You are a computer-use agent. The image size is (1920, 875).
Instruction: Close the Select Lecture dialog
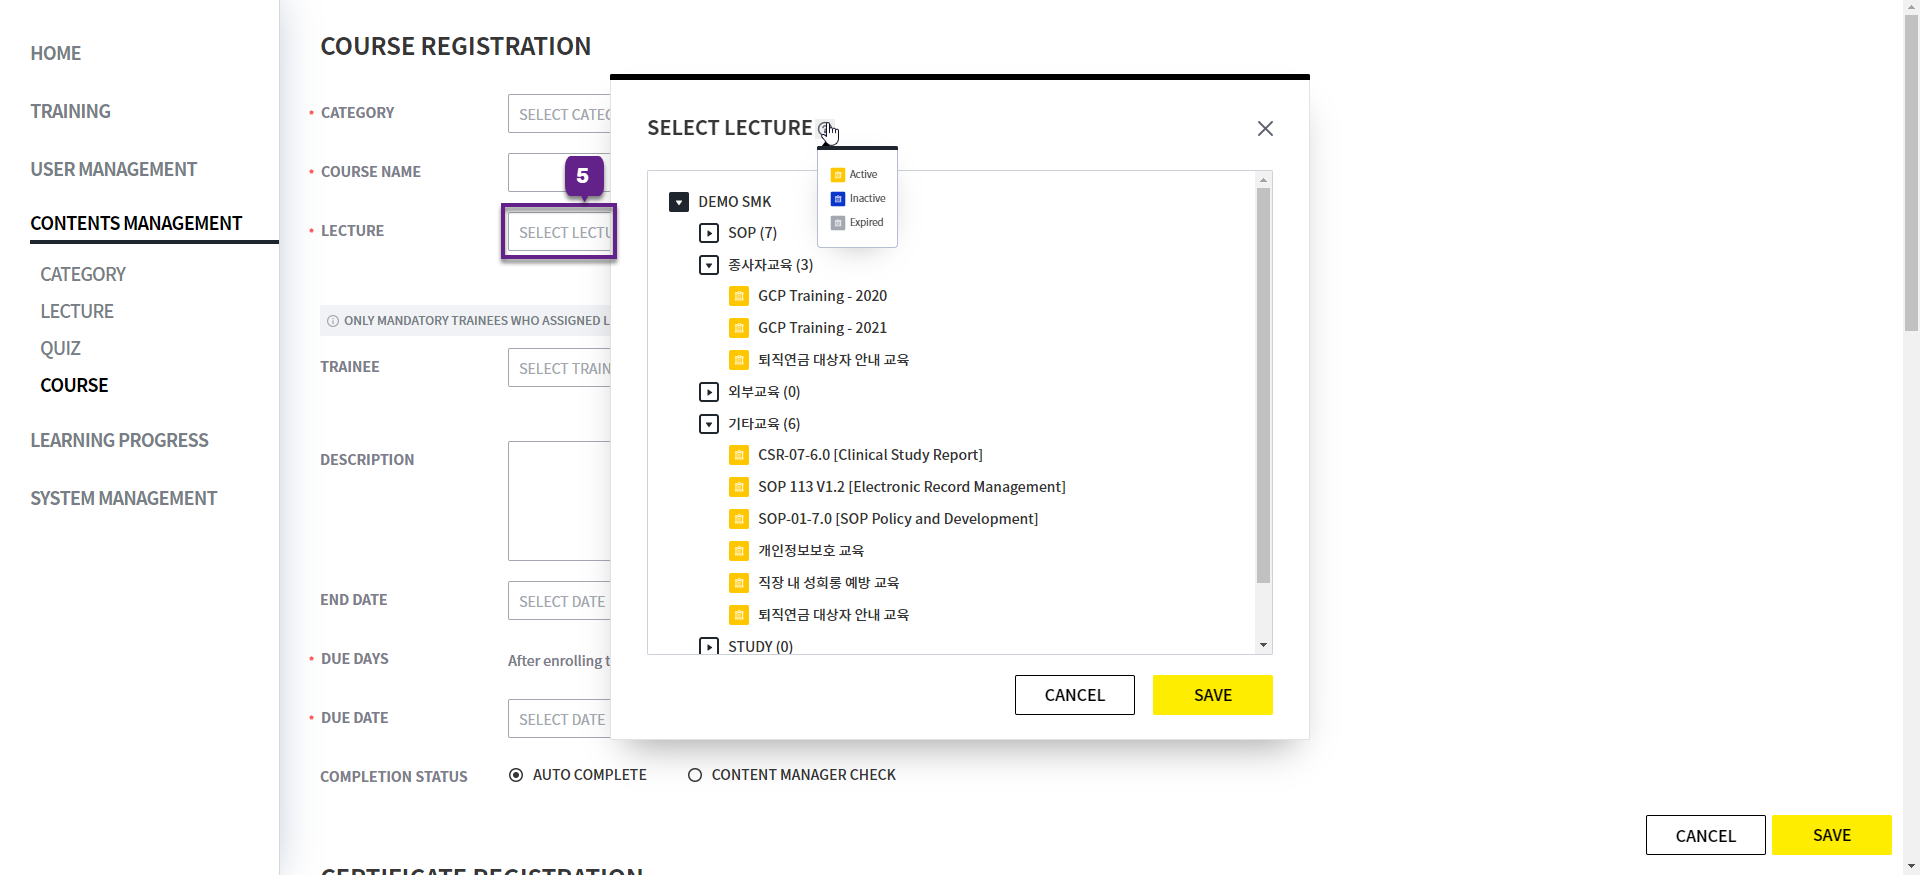tap(1265, 129)
